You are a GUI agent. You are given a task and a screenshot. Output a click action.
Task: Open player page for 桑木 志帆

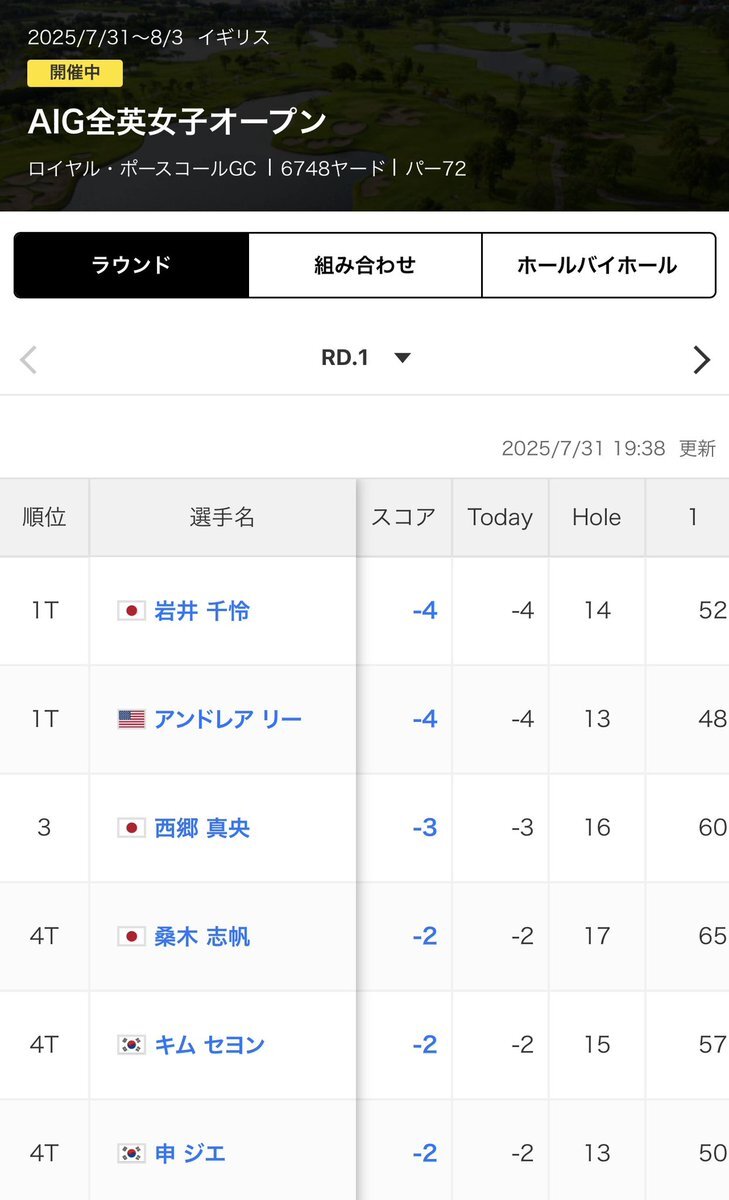point(202,937)
